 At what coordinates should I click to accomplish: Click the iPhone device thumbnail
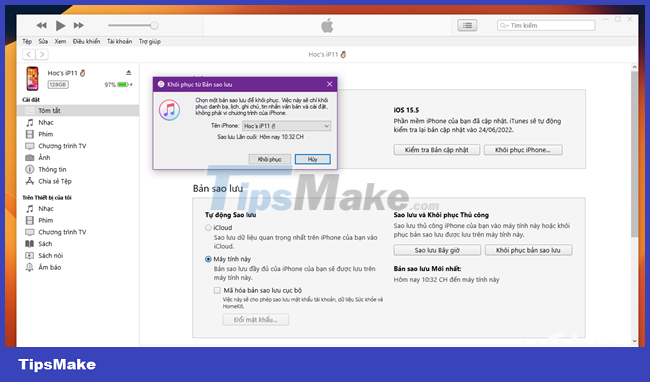(x=32, y=78)
